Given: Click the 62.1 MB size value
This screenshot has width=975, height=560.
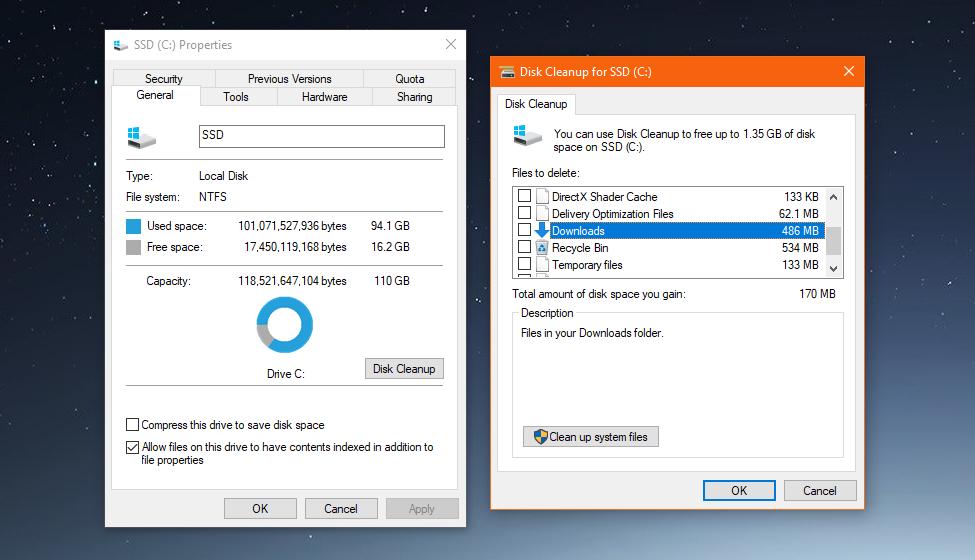Looking at the screenshot, I should pos(798,214).
